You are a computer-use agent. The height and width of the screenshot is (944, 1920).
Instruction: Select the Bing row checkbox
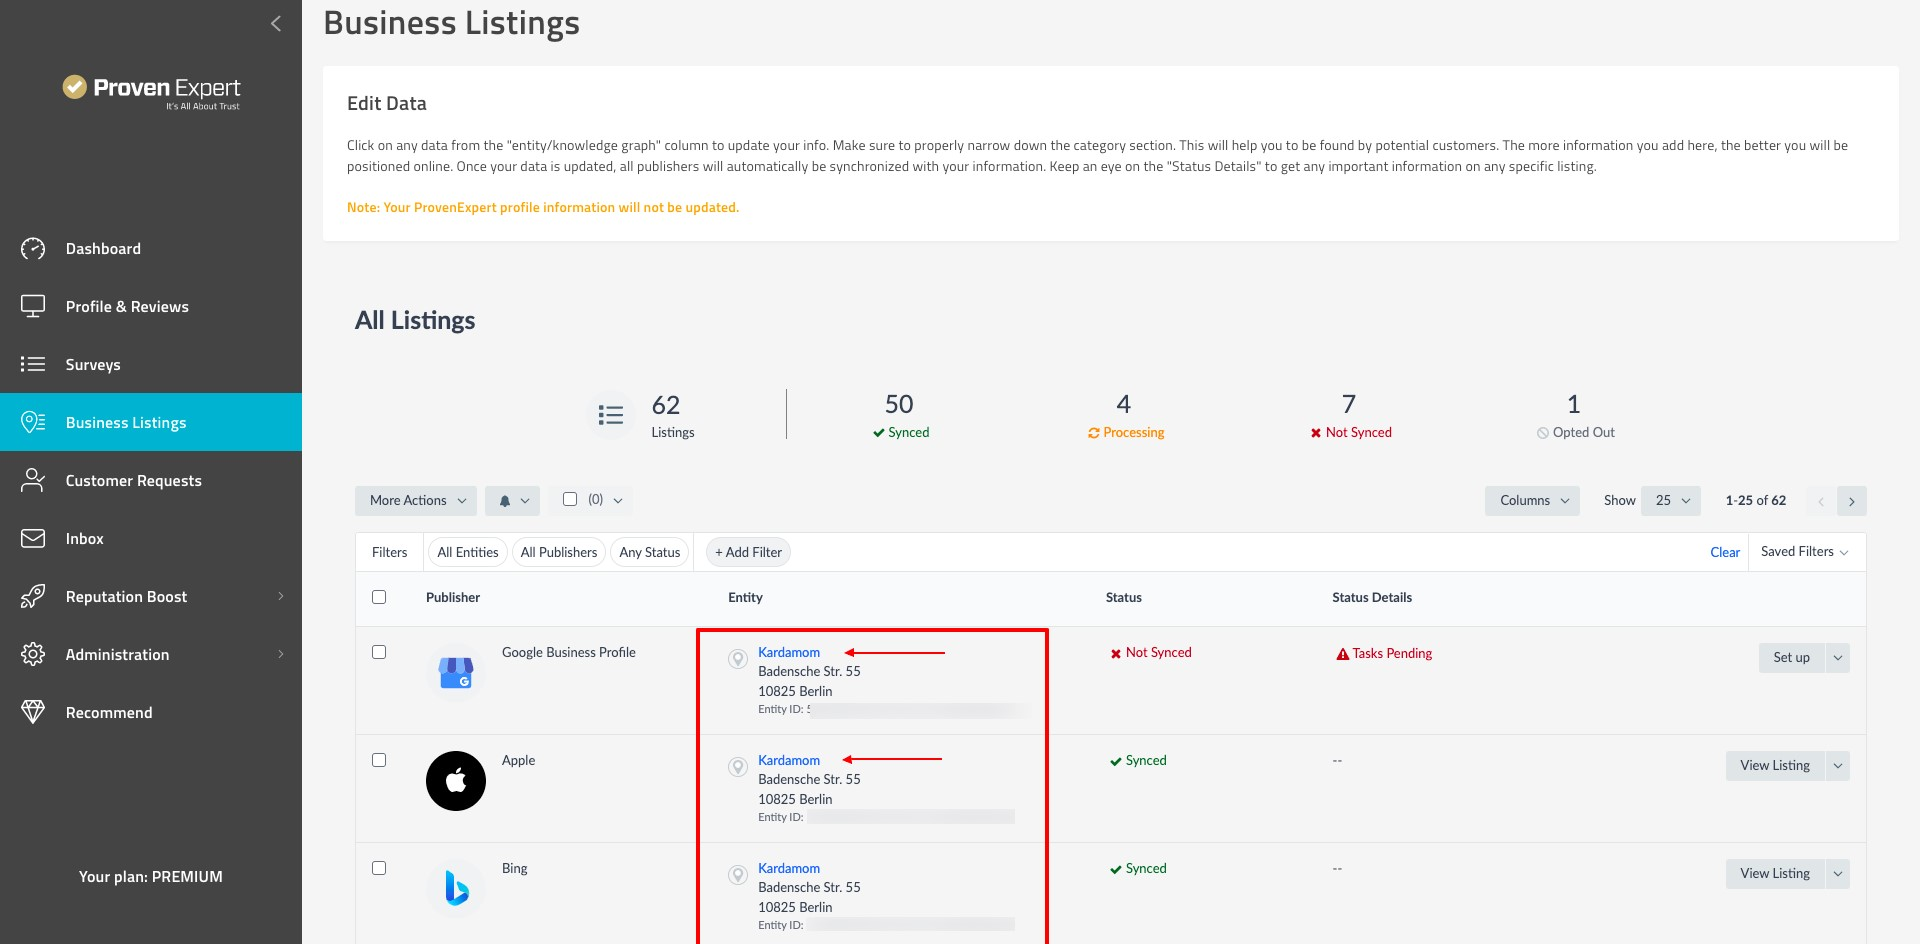(379, 868)
